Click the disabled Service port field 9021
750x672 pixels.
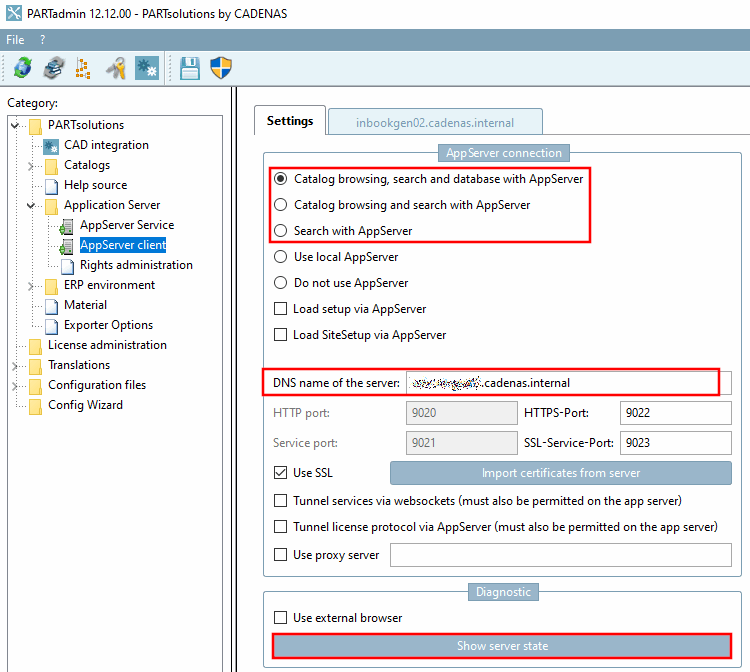(x=462, y=443)
